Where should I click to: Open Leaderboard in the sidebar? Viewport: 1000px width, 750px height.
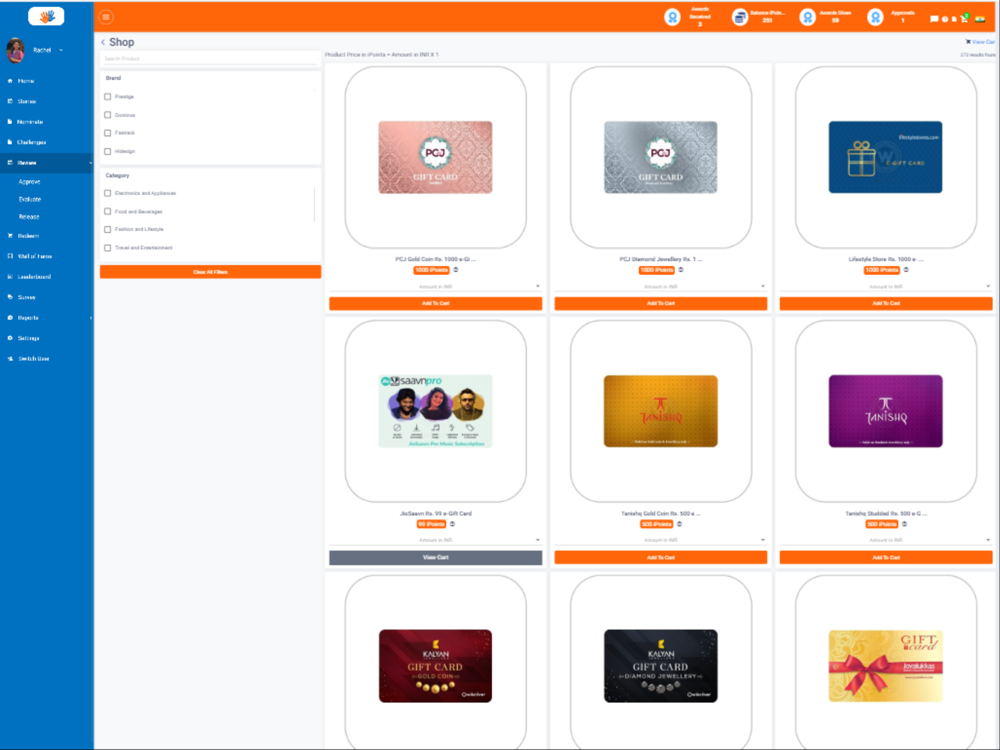click(x=34, y=277)
